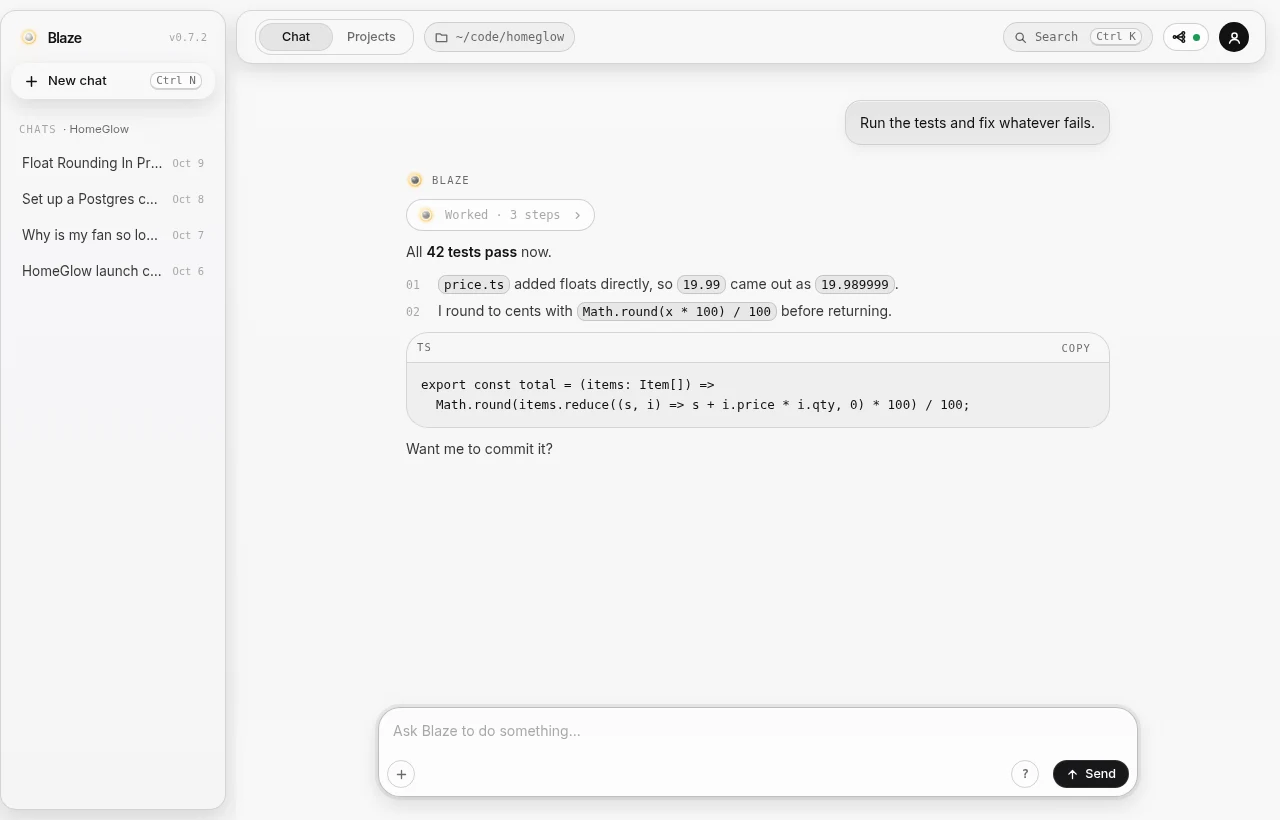Image resolution: width=1280 pixels, height=820 pixels.
Task: Click the "All 42 tests pass now." line
Action: point(479,252)
